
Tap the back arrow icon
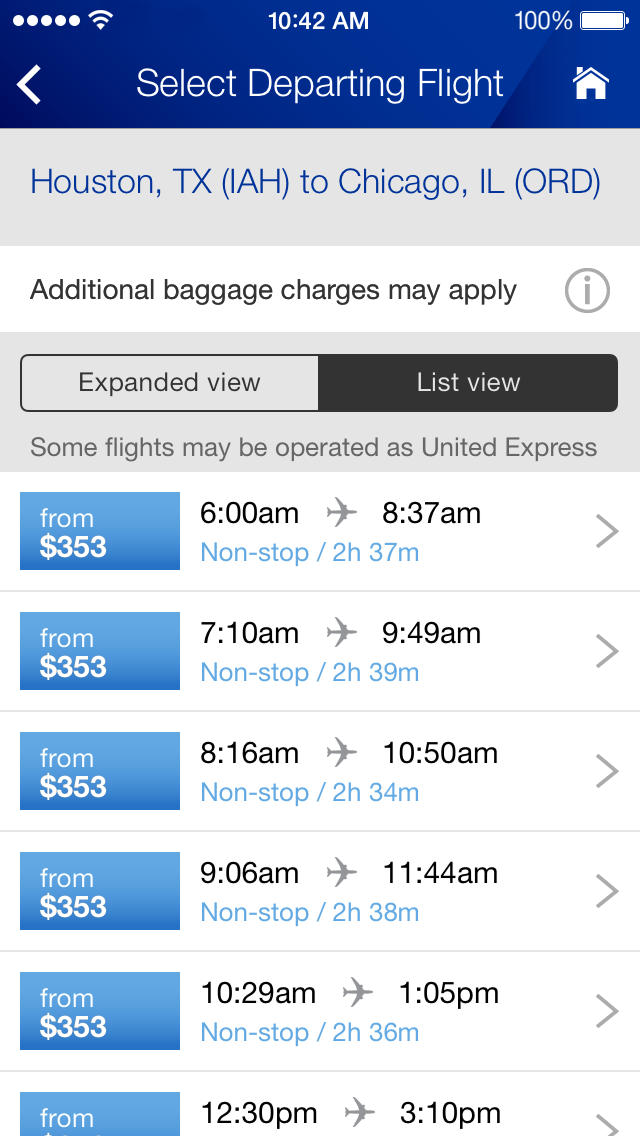(x=30, y=85)
